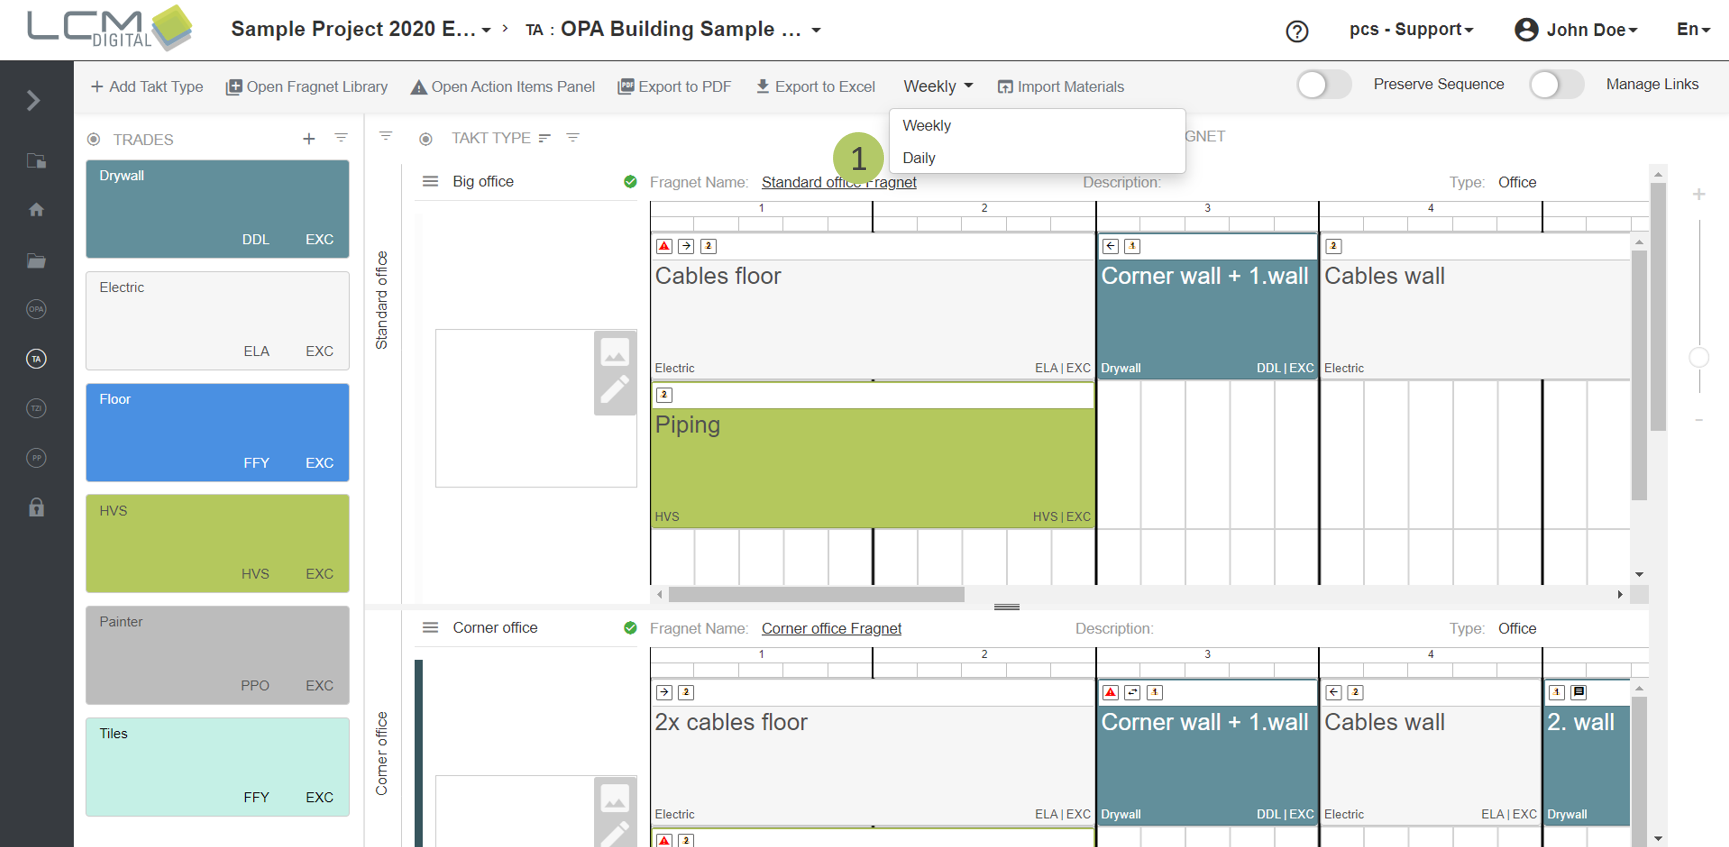This screenshot has height=847, width=1729.
Task: Click the home icon in the sidebar
Action: (36, 210)
